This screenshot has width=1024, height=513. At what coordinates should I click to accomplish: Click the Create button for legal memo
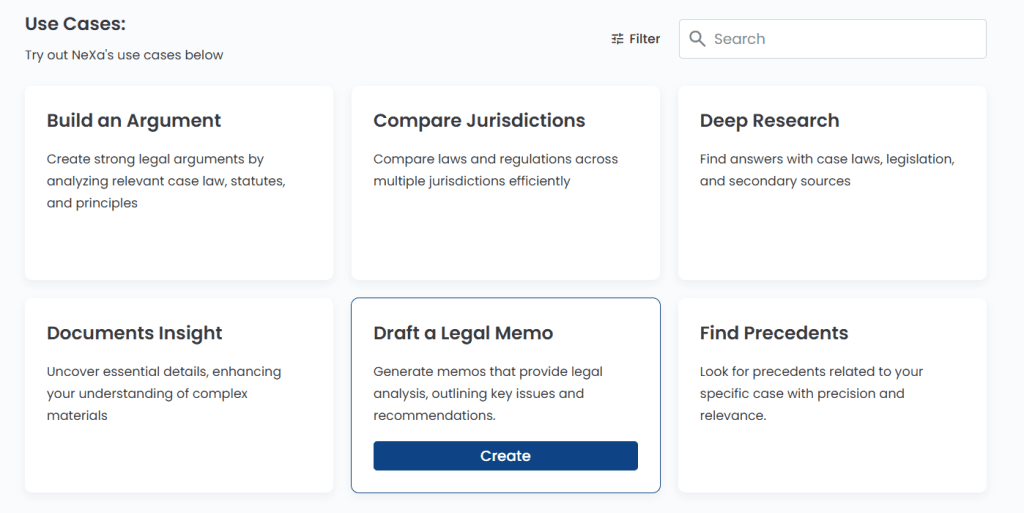[x=505, y=456]
